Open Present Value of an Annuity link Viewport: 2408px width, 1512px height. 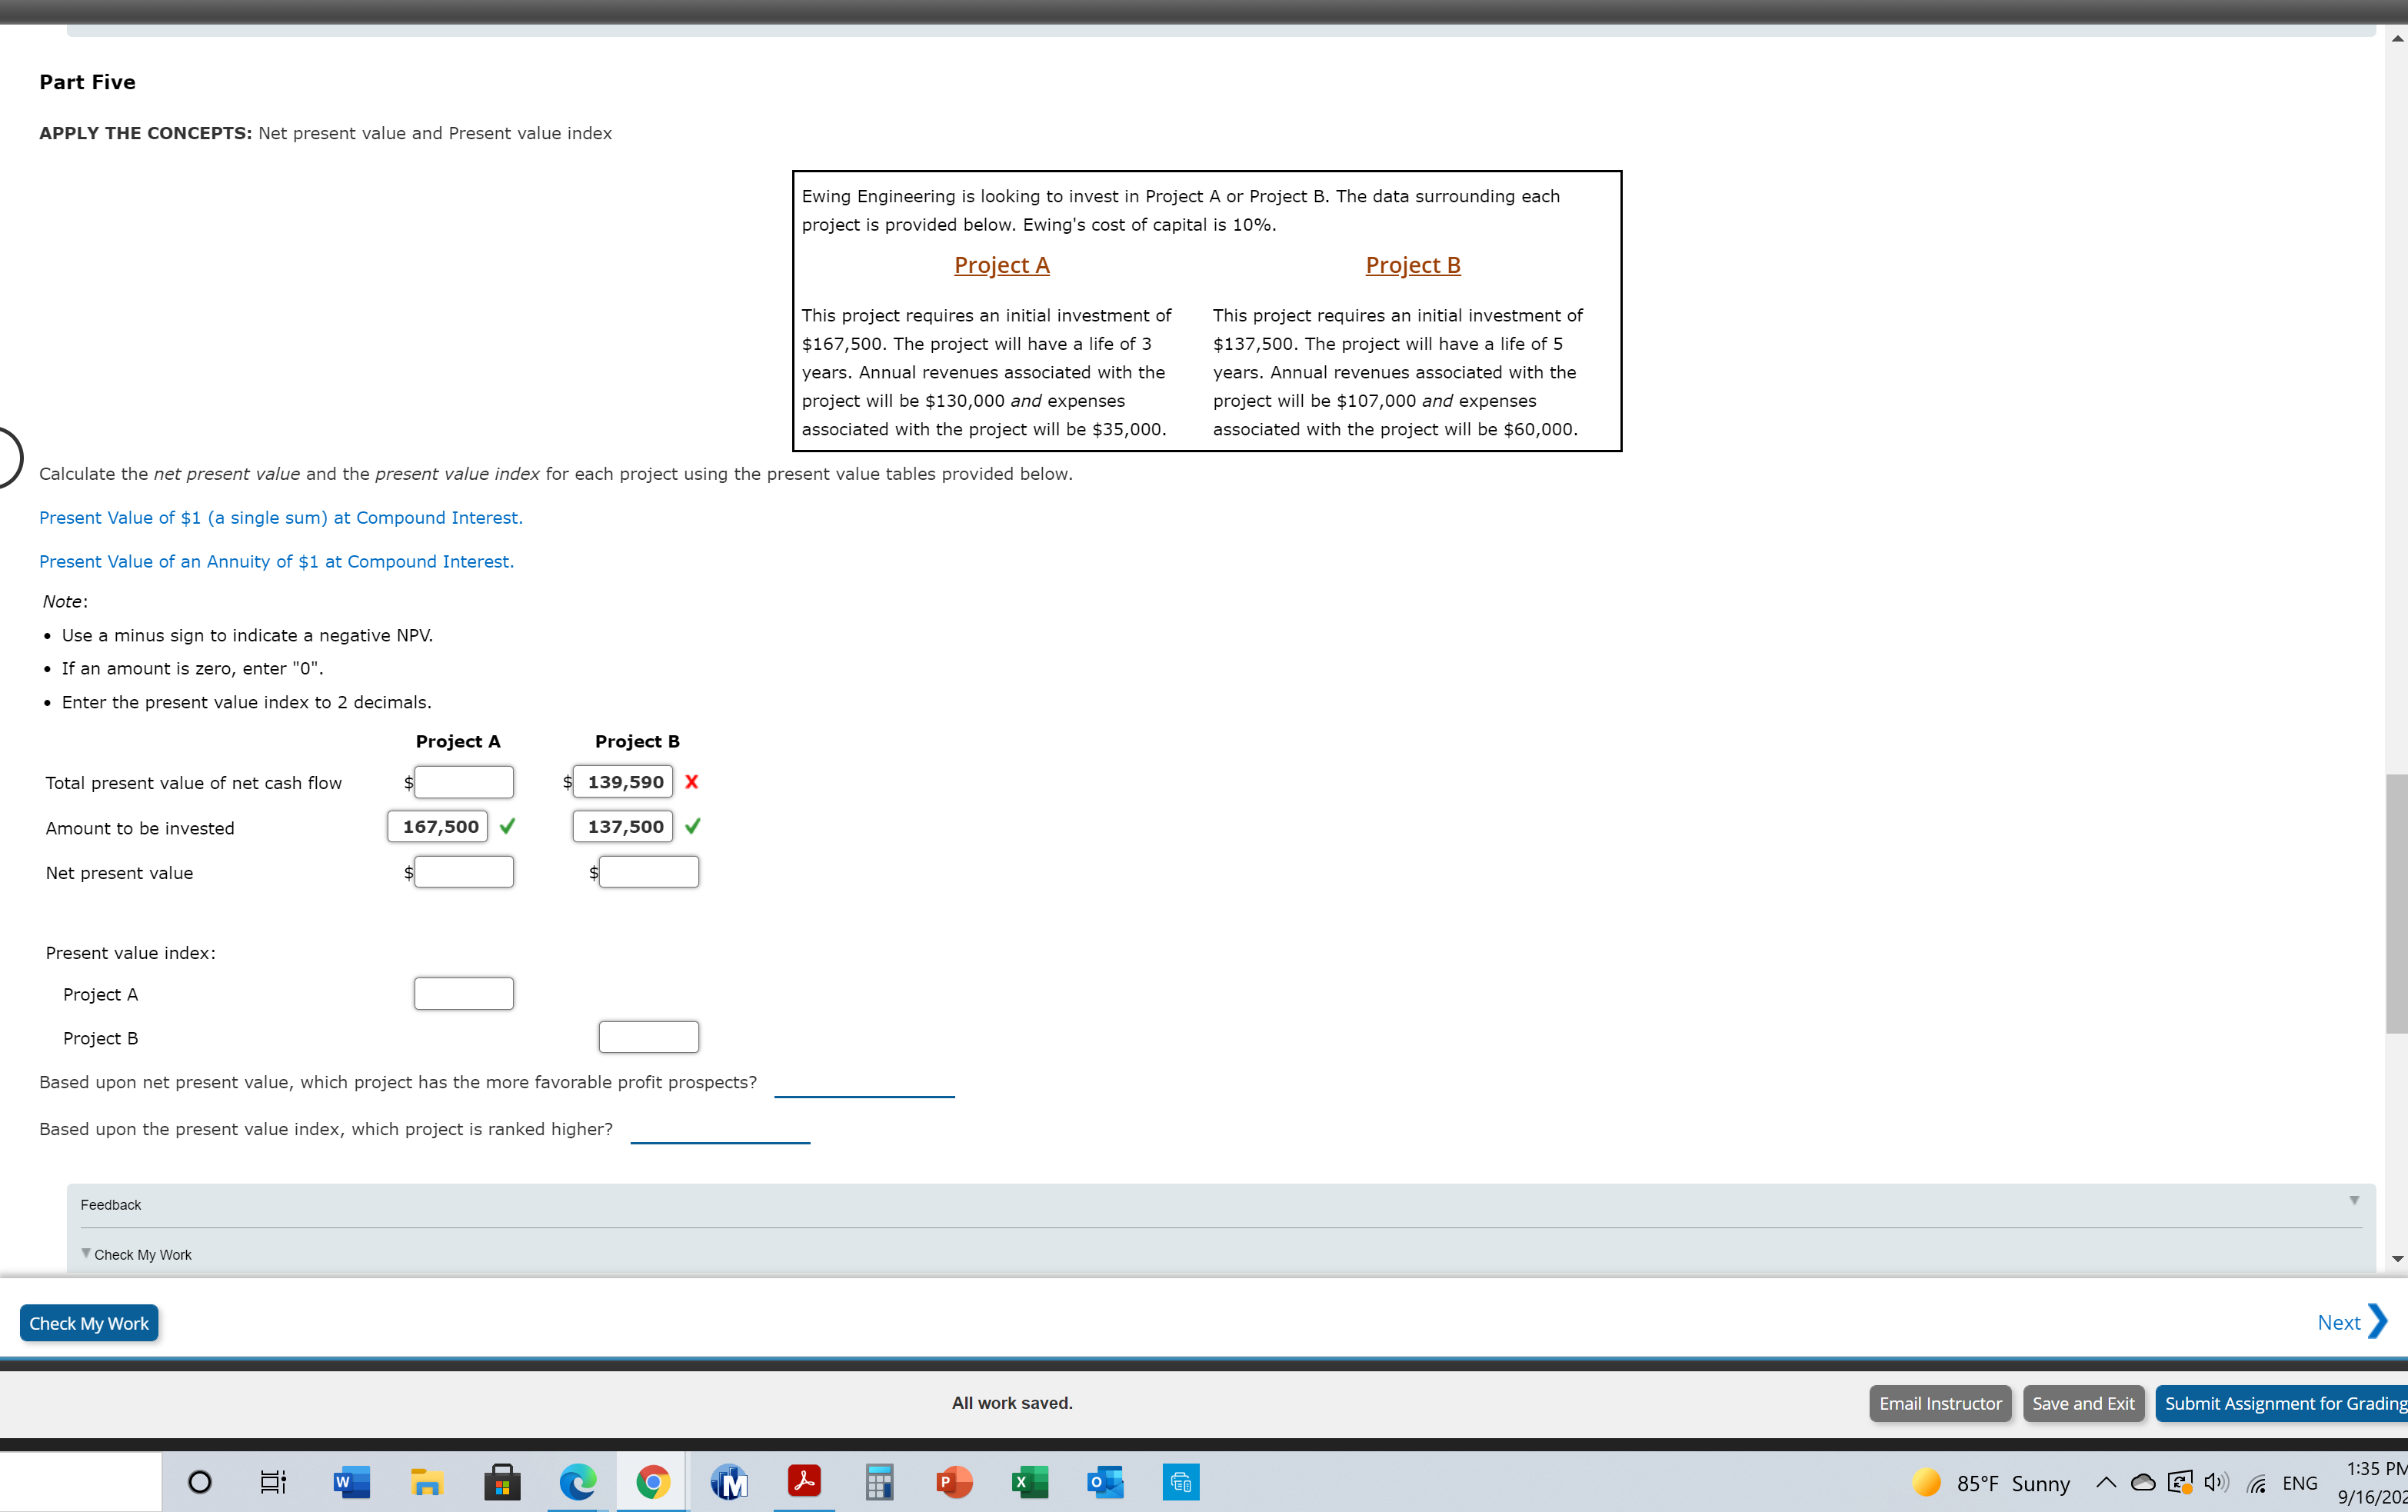(x=276, y=562)
